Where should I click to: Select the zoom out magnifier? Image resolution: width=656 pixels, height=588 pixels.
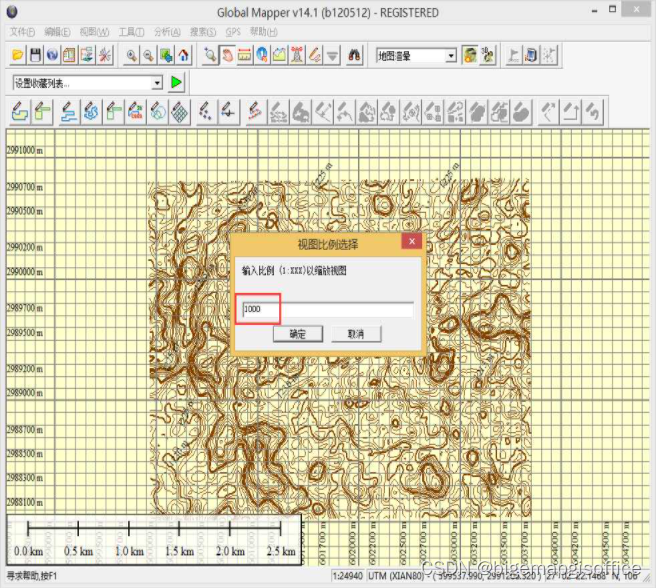pyautogui.click(x=149, y=55)
